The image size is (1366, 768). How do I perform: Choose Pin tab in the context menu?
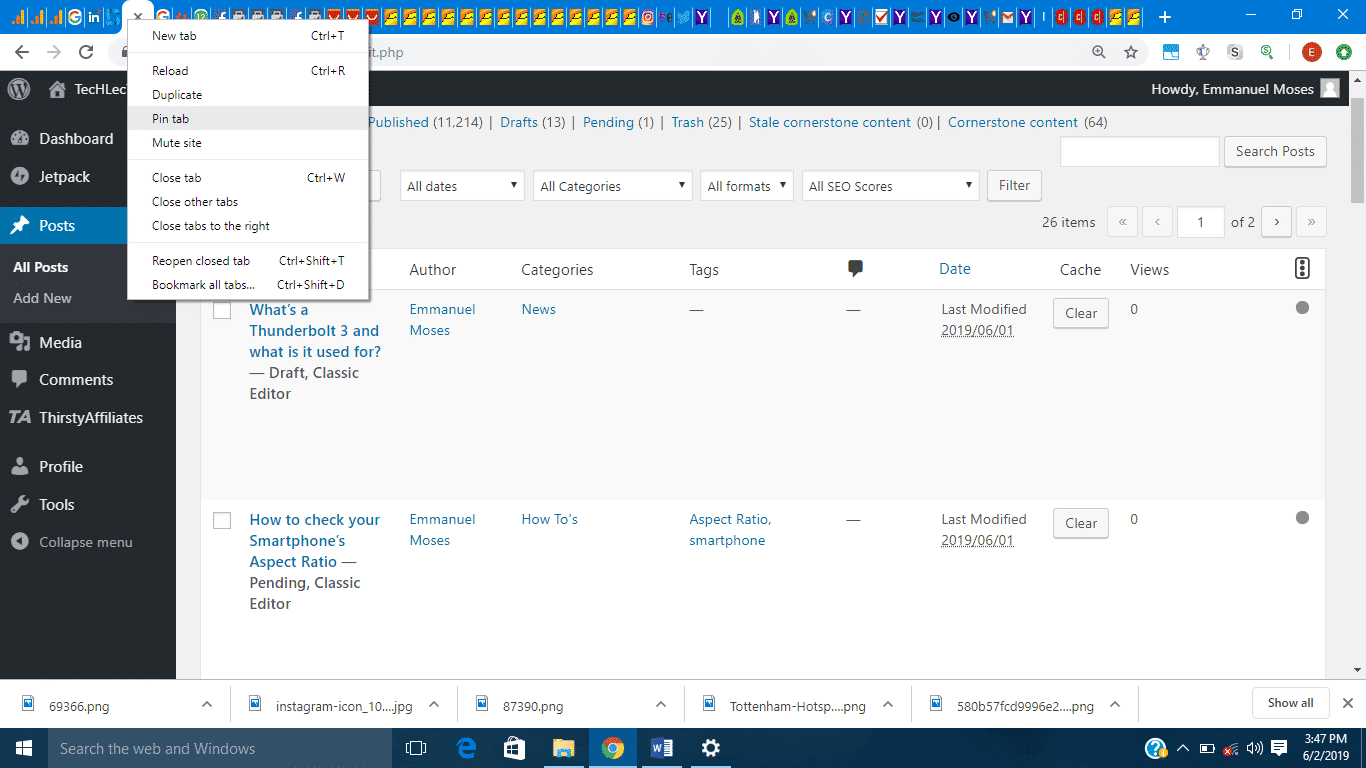248,118
